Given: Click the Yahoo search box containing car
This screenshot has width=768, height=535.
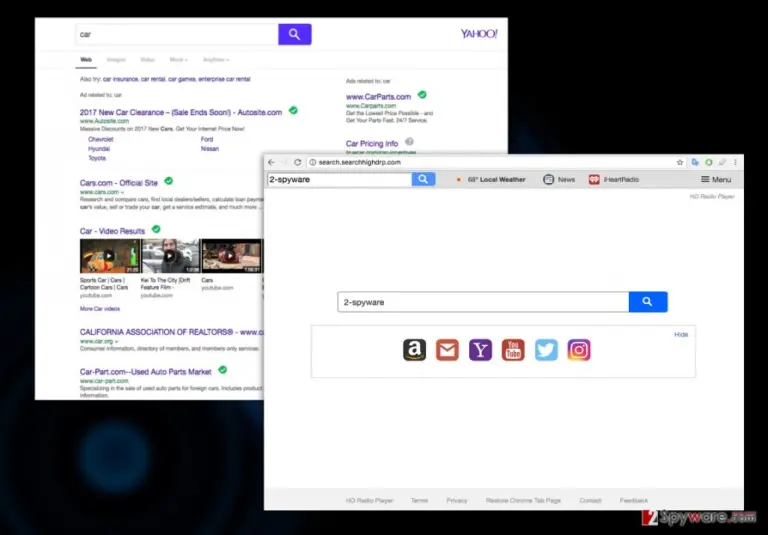Looking at the screenshot, I should click(177, 34).
